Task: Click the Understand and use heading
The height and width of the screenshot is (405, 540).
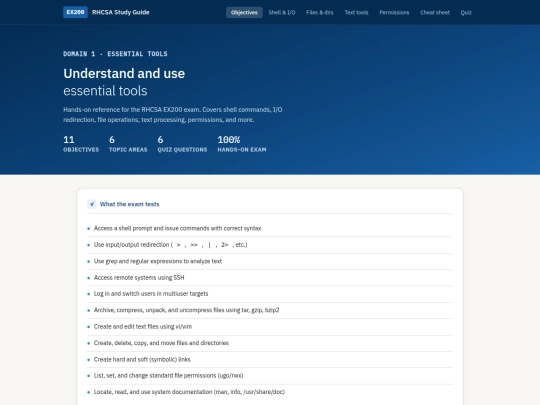Action: click(124, 73)
